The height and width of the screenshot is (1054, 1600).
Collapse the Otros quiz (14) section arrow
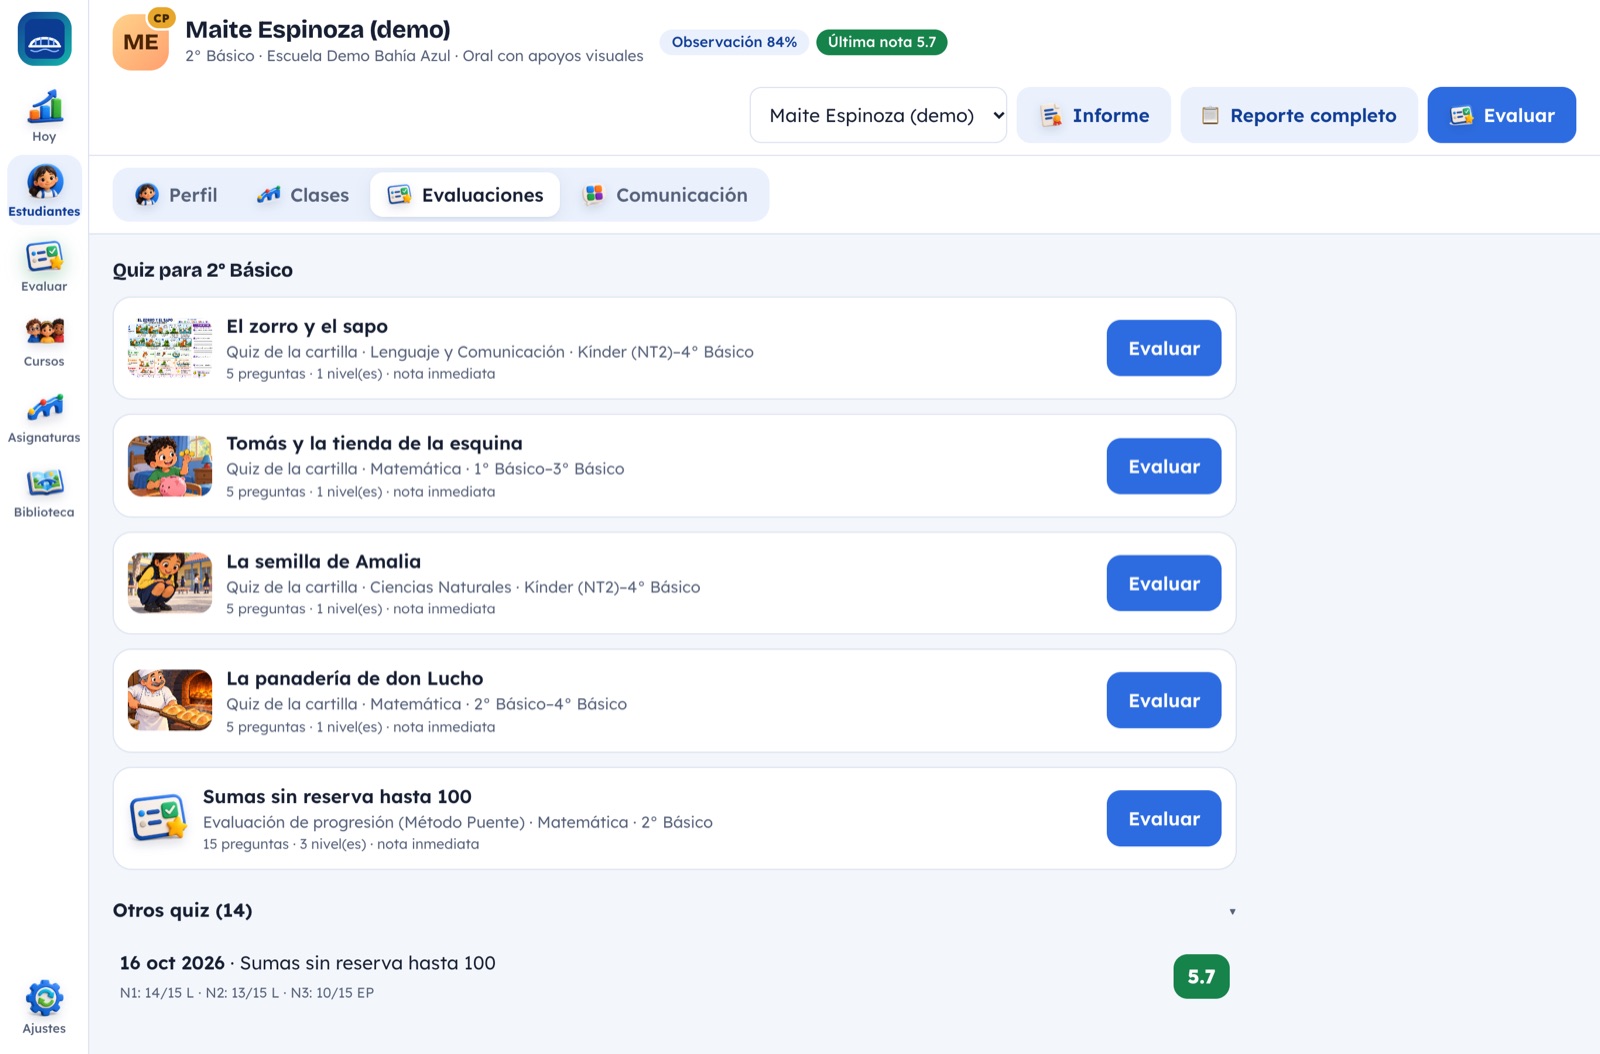point(1232,911)
